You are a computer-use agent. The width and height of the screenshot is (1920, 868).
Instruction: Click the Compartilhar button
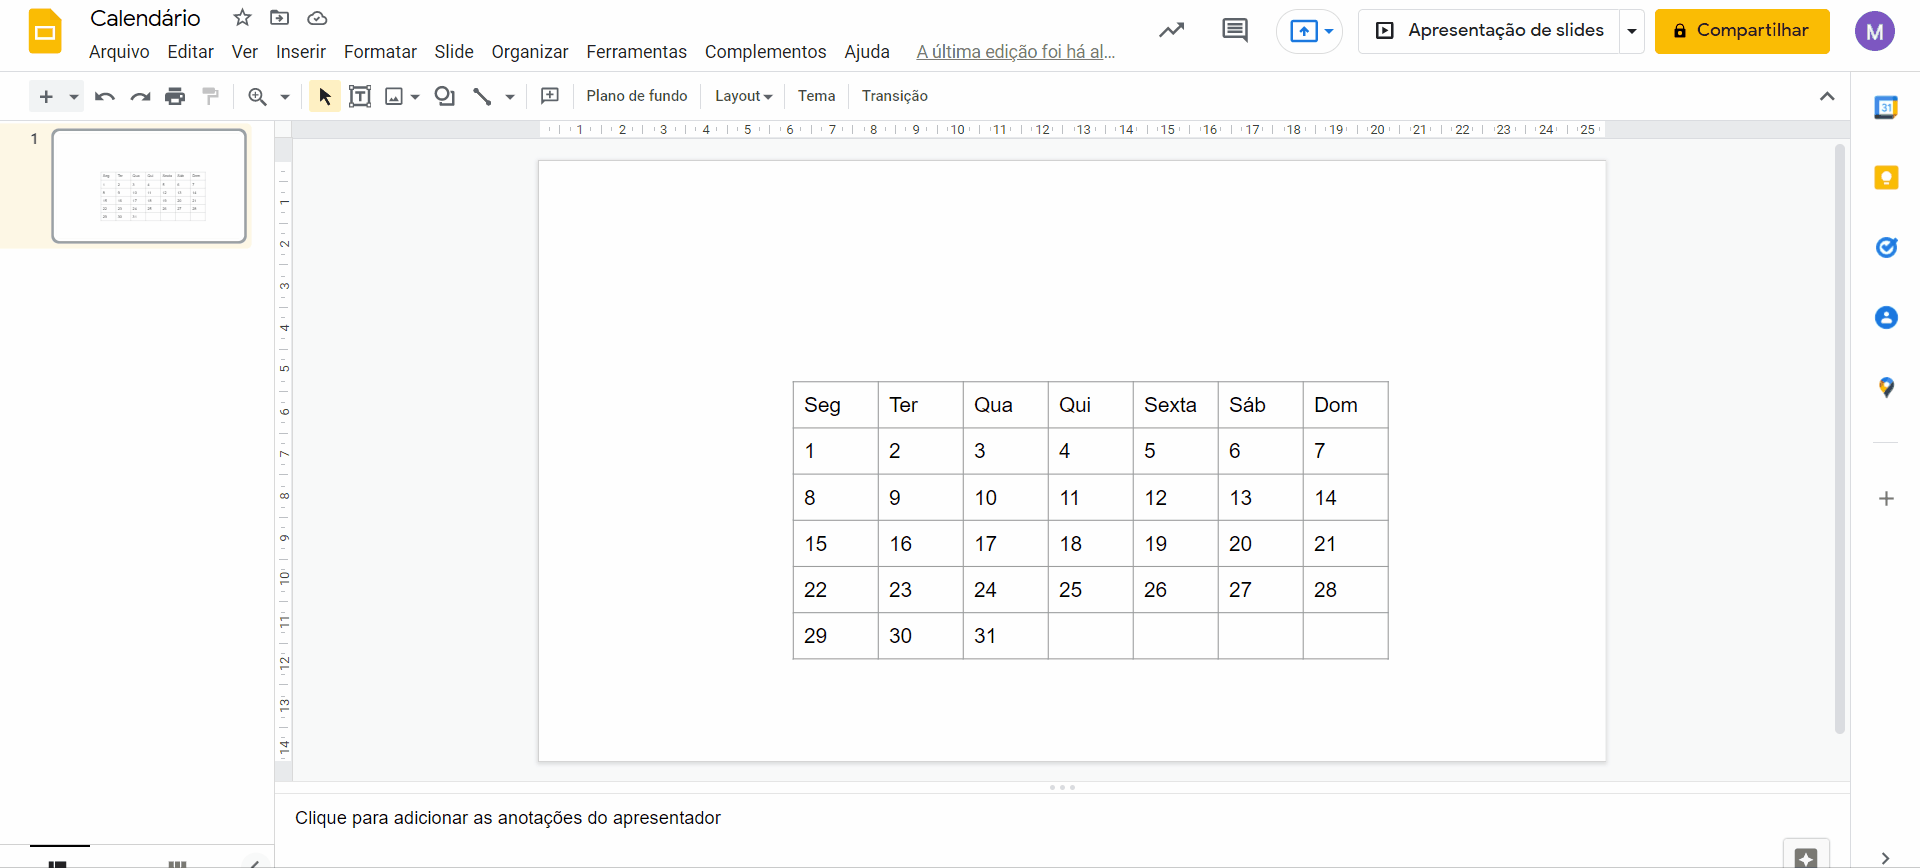pyautogui.click(x=1742, y=31)
